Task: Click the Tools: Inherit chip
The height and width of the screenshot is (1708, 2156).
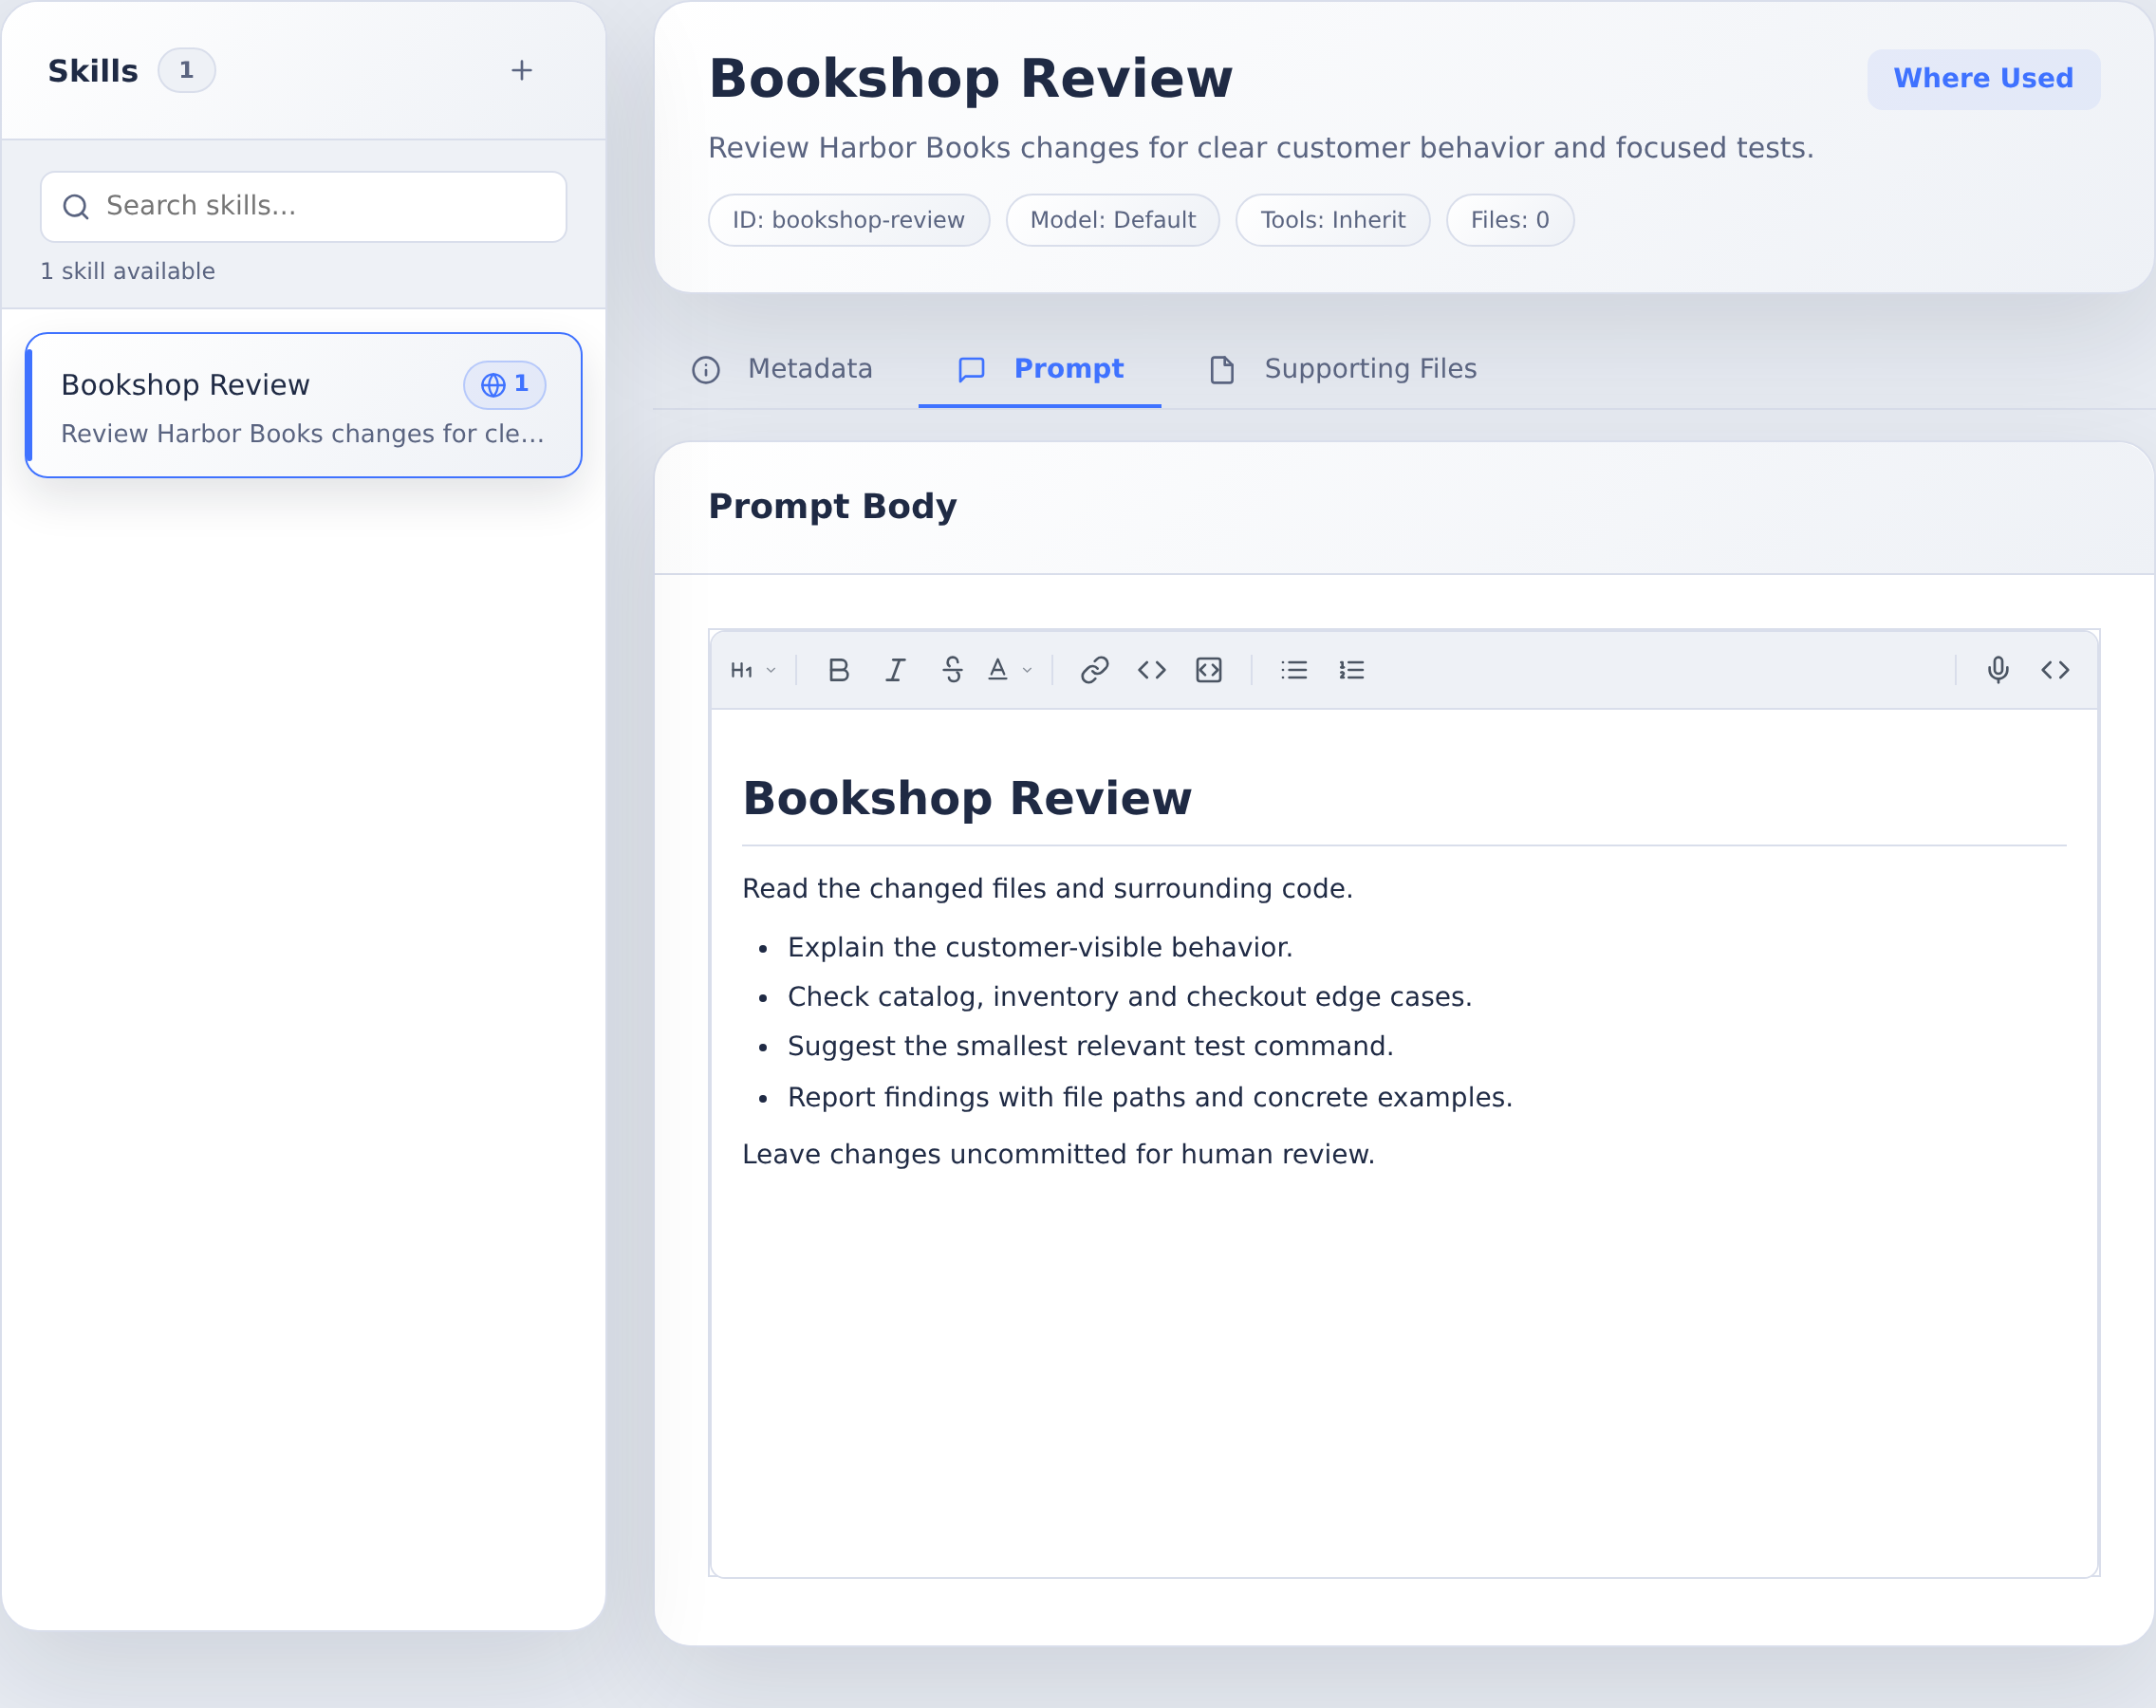Action: 1333,220
